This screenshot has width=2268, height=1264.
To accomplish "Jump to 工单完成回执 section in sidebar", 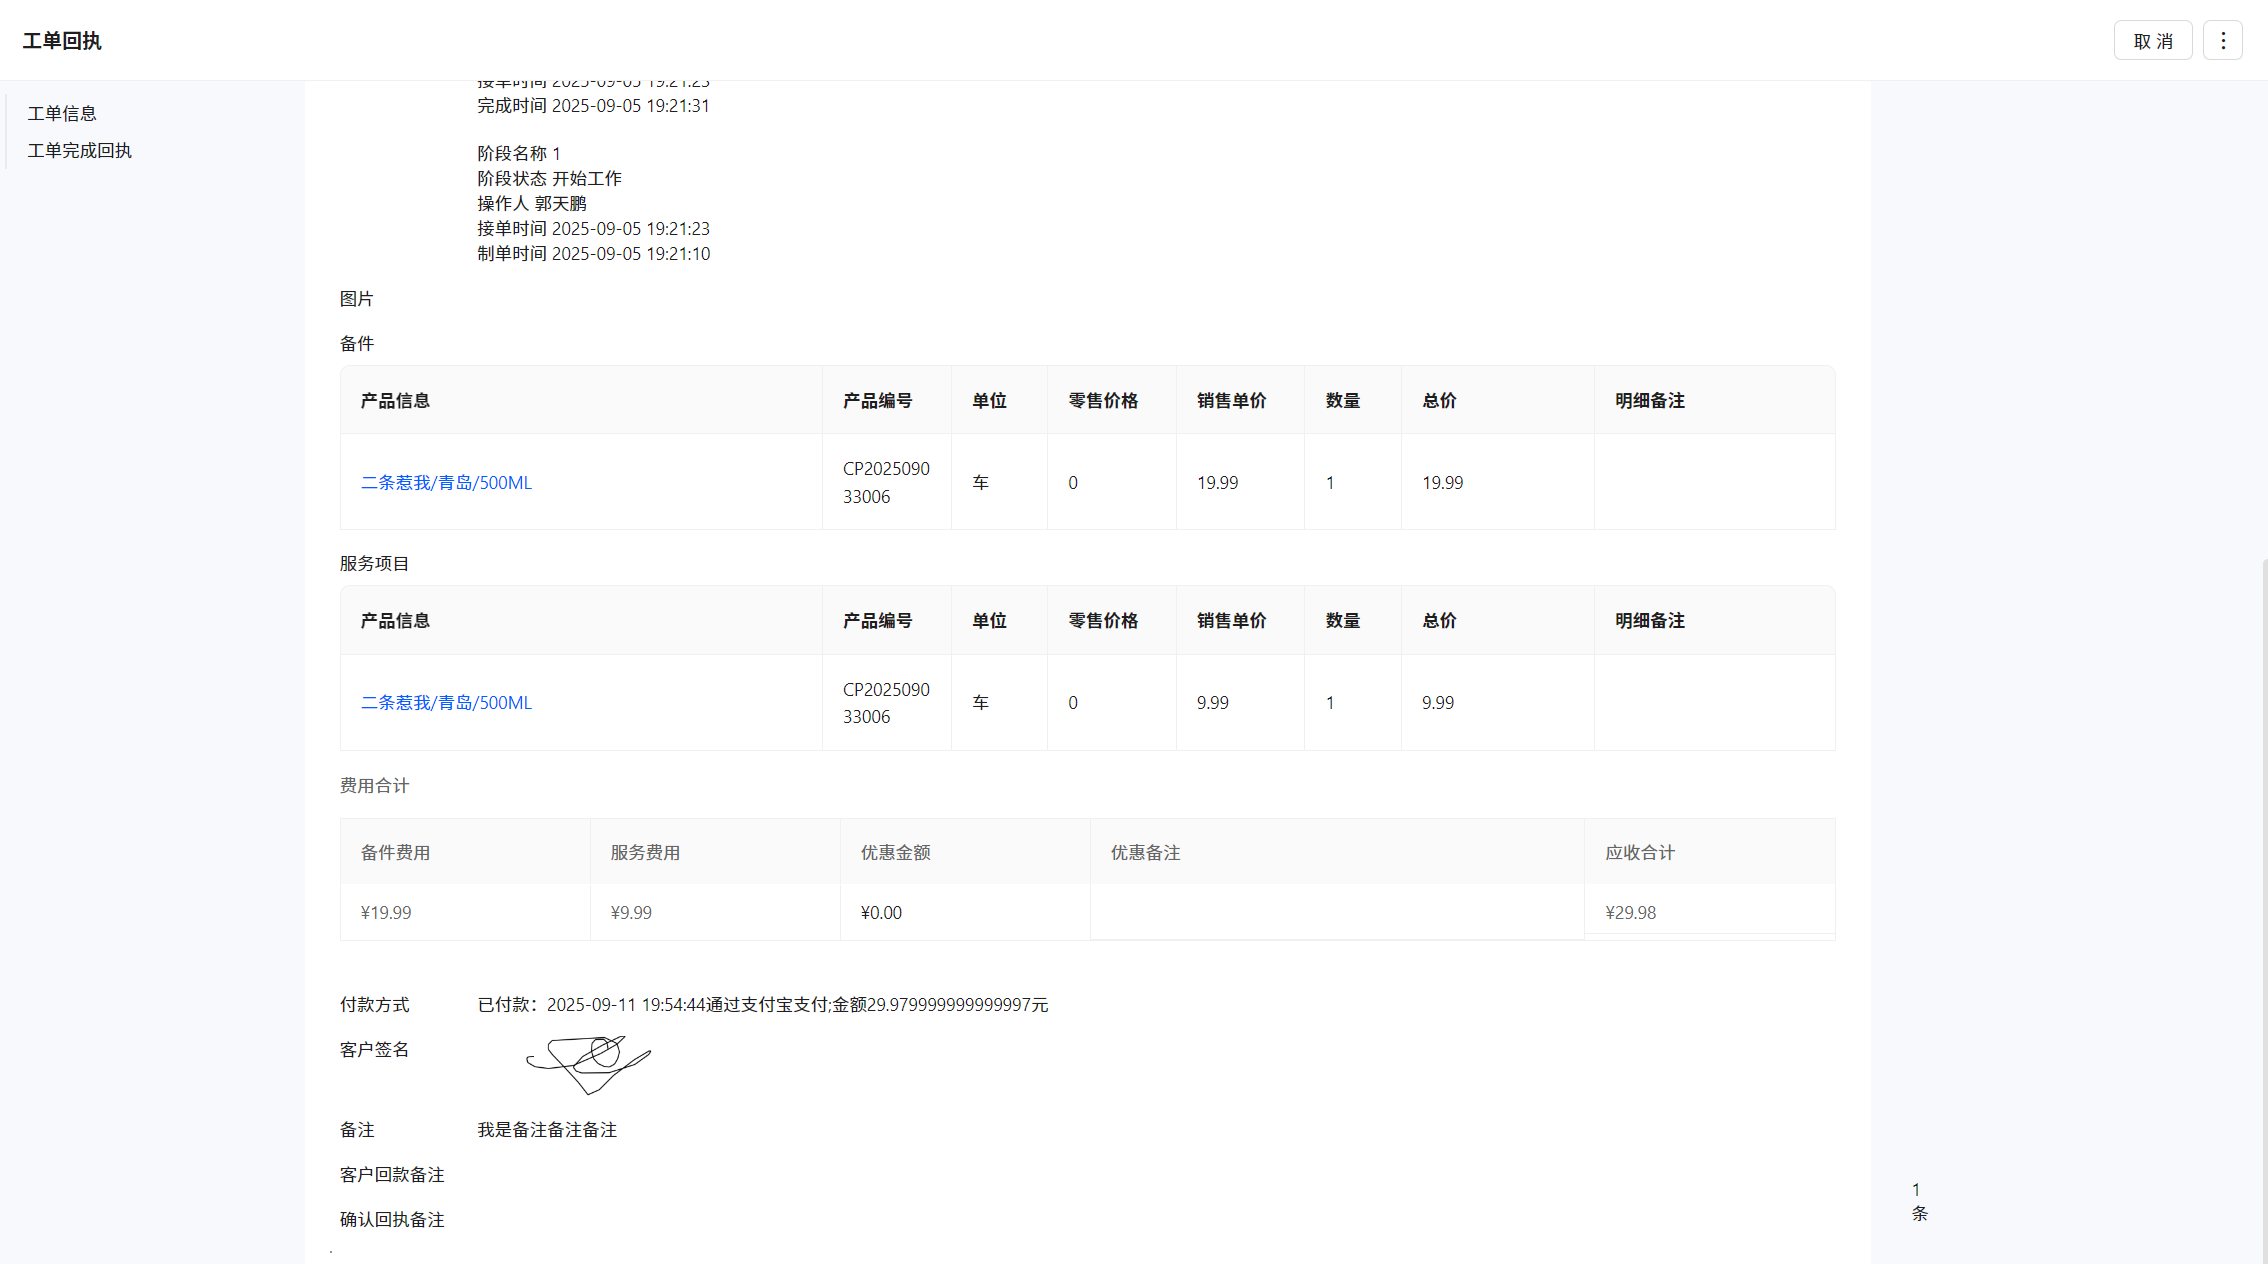I will [x=80, y=151].
